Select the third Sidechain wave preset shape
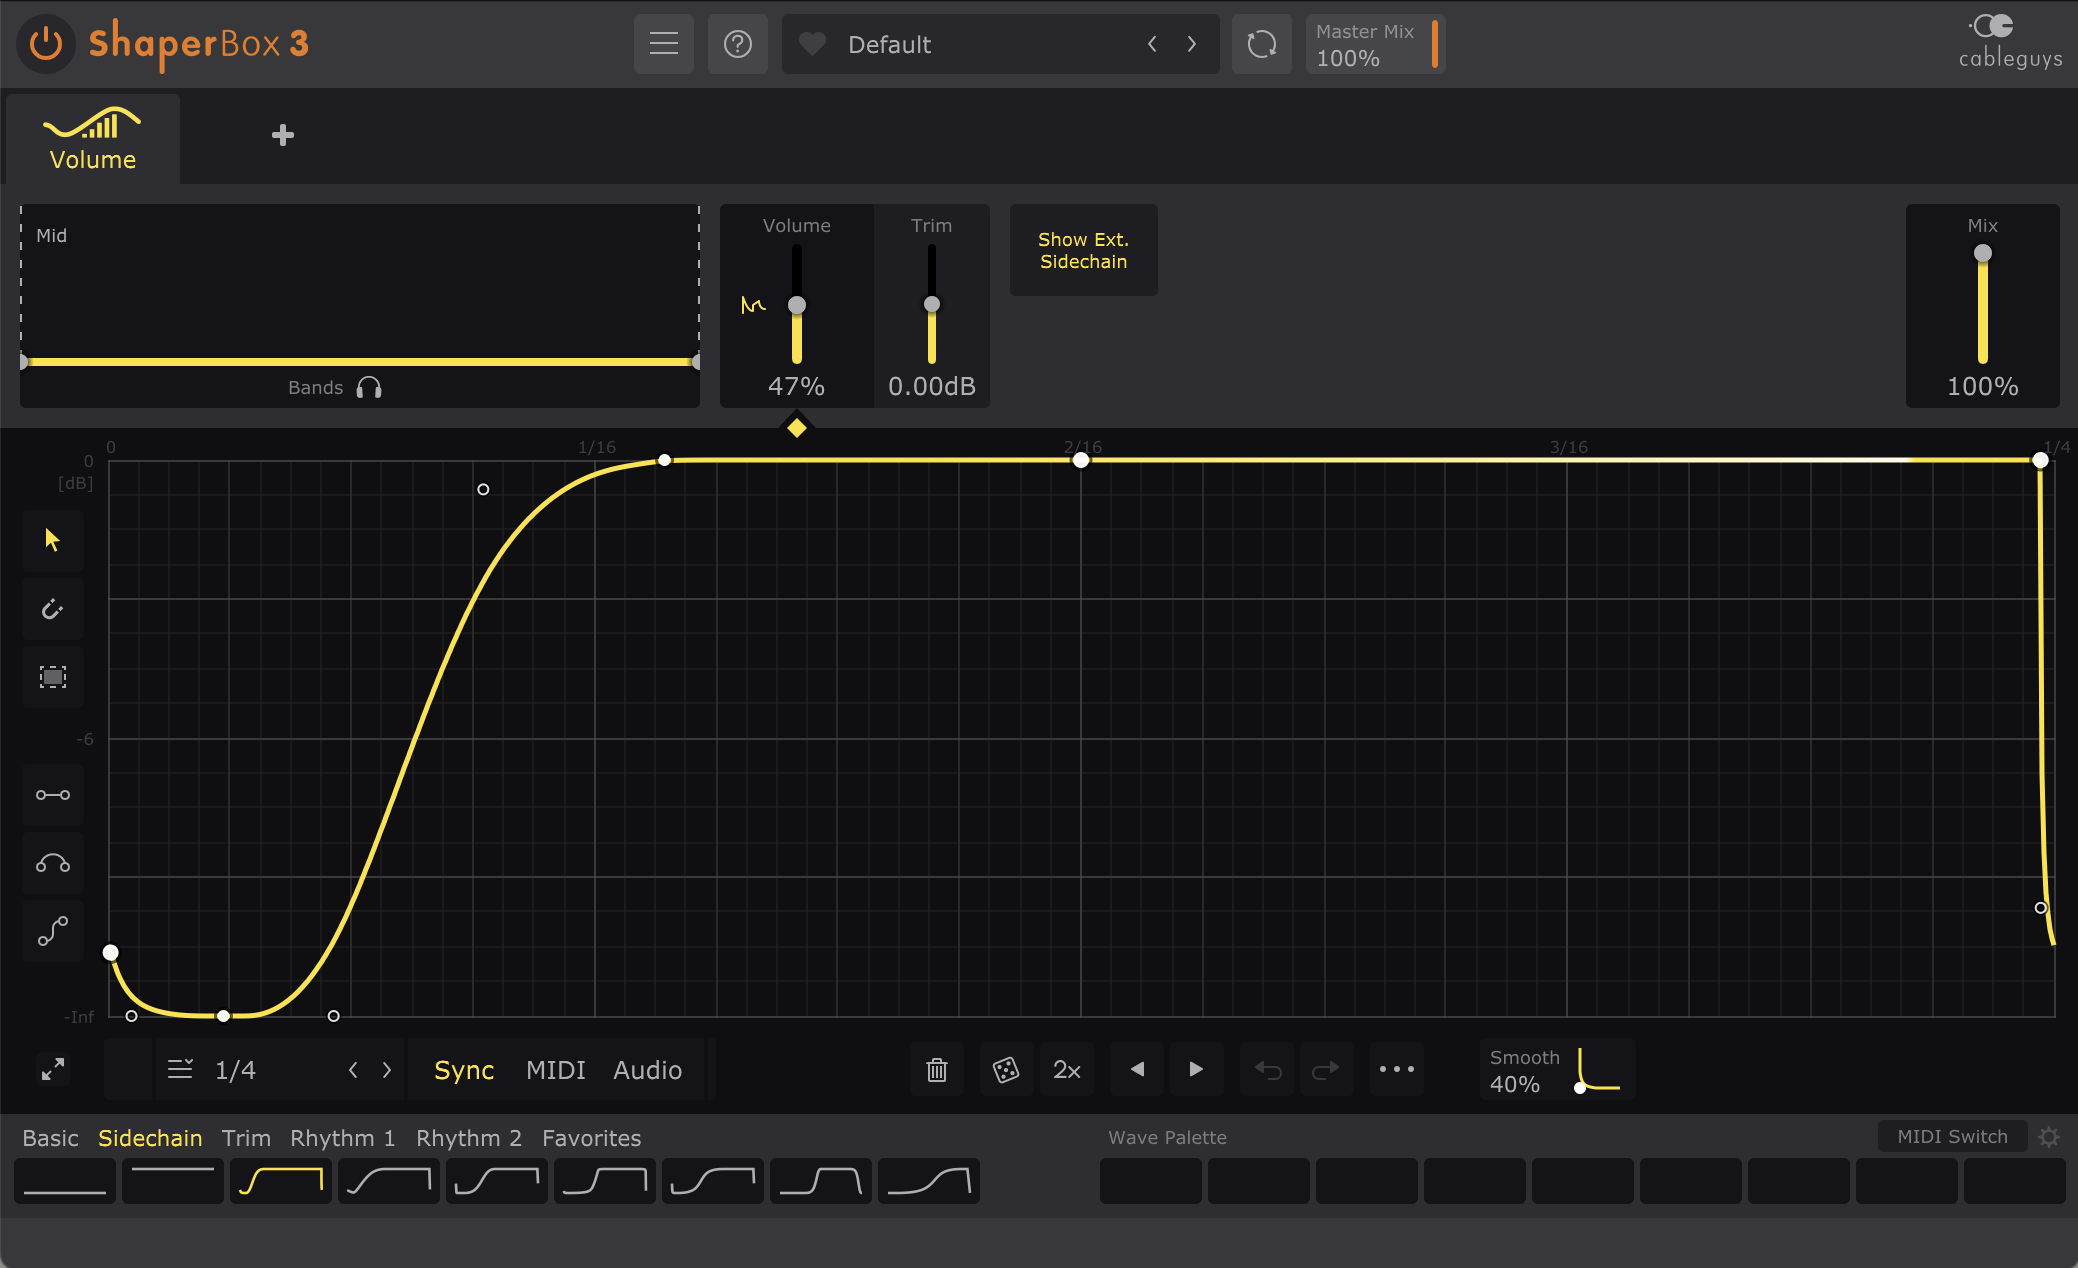Viewport: 2078px width, 1268px height. pos(280,1181)
